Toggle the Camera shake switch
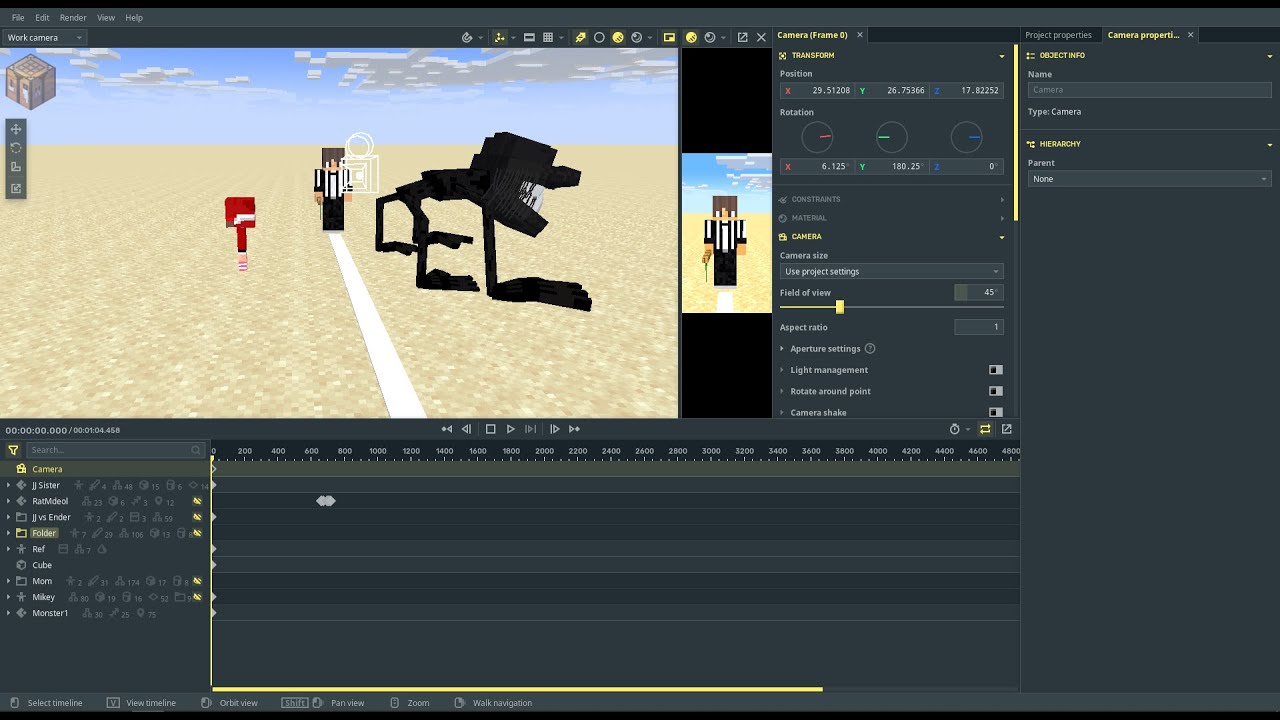Viewport: 1280px width, 720px height. click(996, 412)
